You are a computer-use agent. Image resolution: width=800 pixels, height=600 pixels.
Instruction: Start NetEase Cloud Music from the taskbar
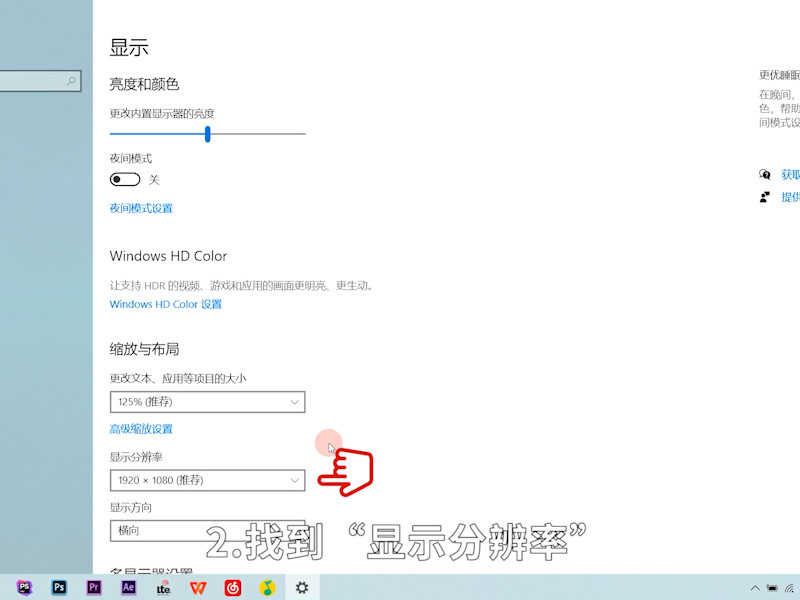click(233, 588)
